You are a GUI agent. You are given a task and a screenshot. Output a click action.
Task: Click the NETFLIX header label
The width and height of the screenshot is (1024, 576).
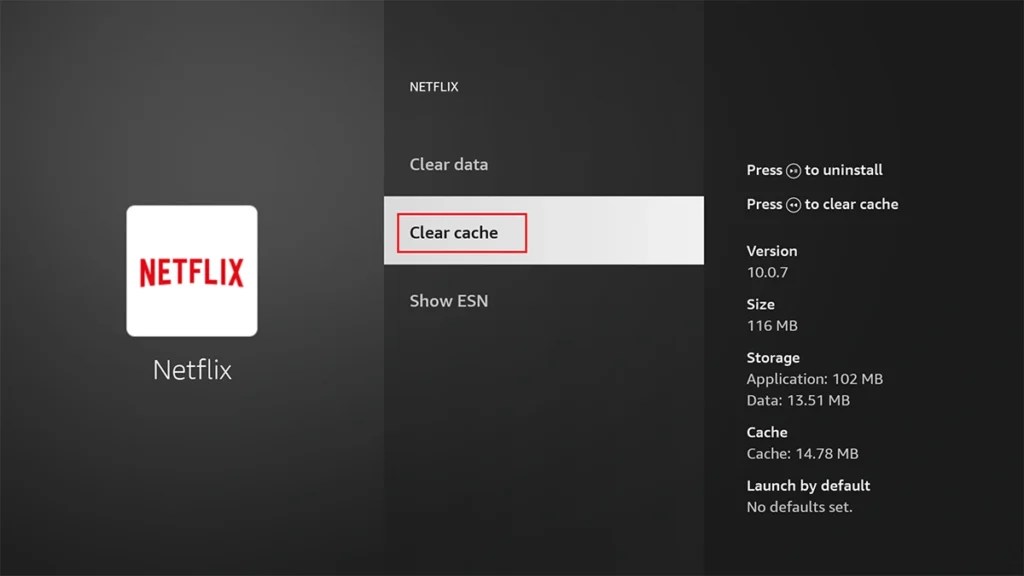coord(433,87)
